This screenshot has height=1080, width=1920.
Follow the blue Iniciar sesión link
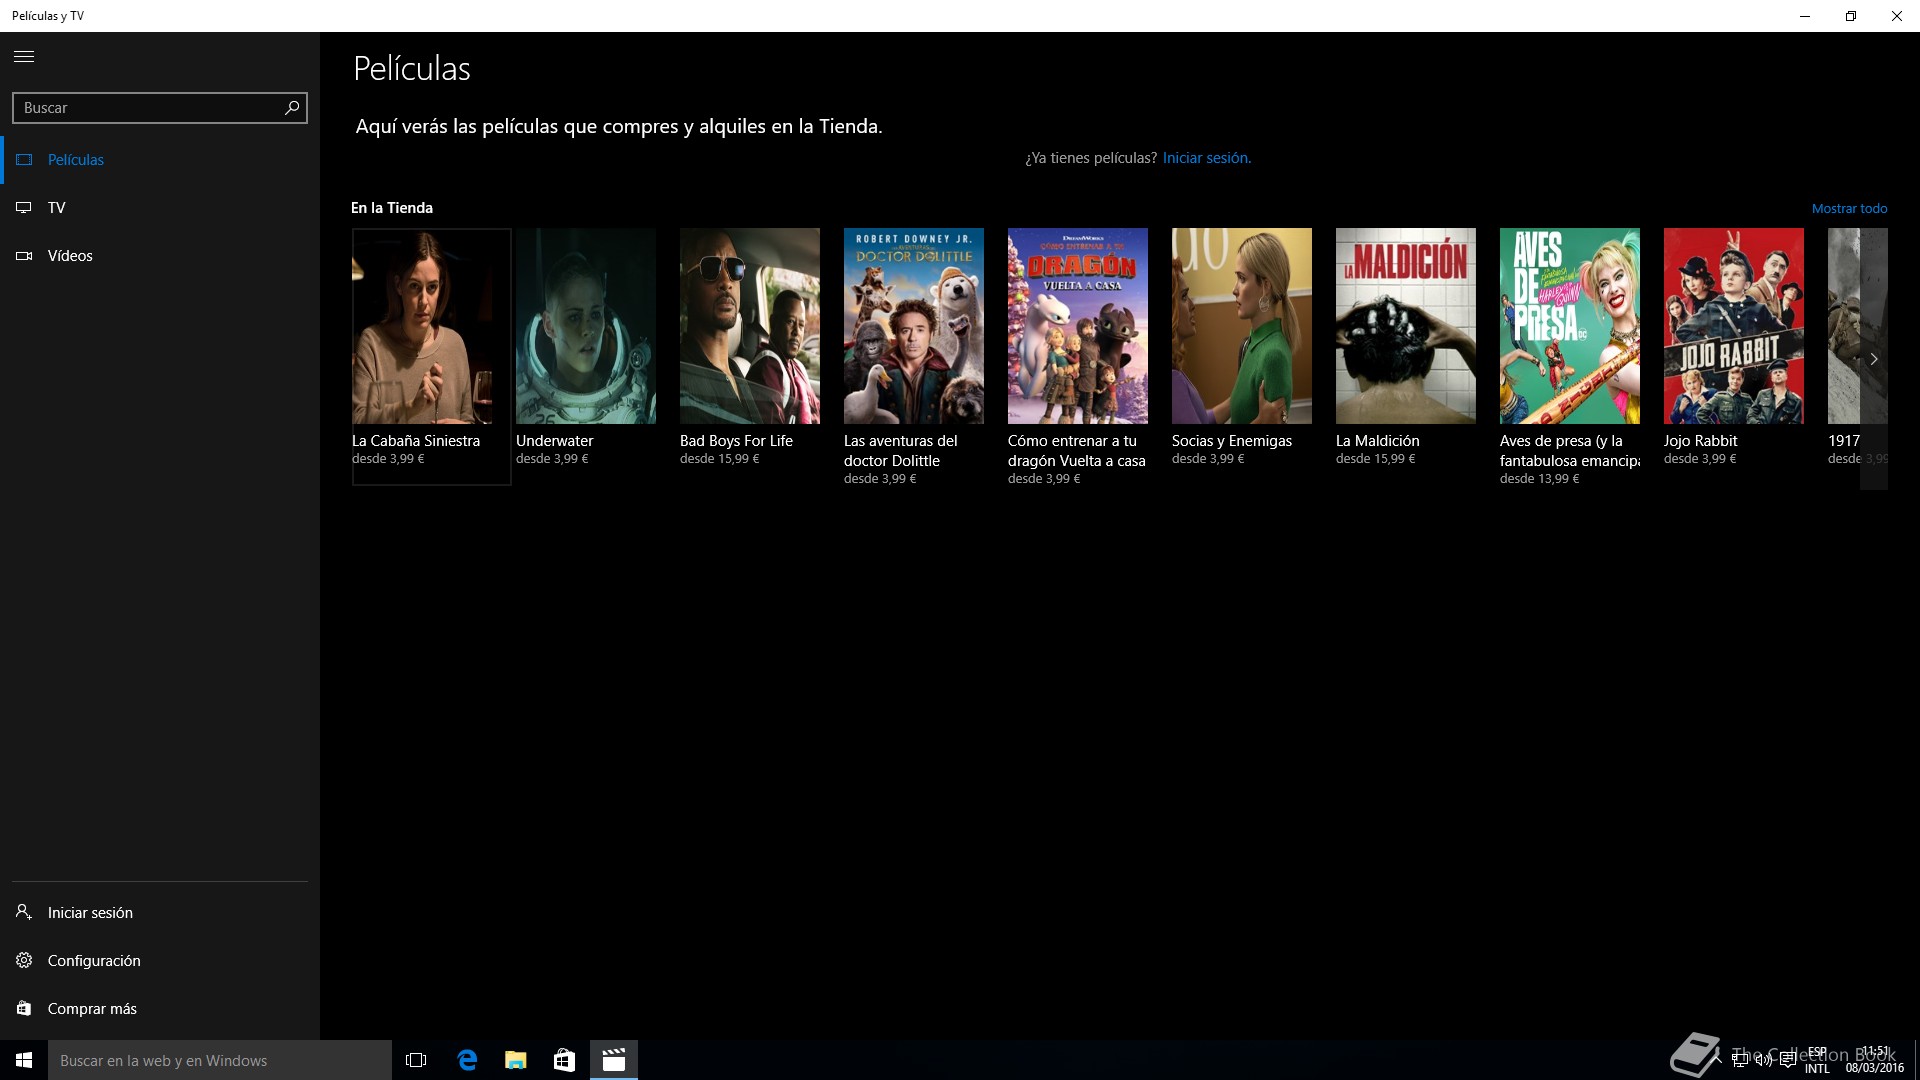point(1206,158)
